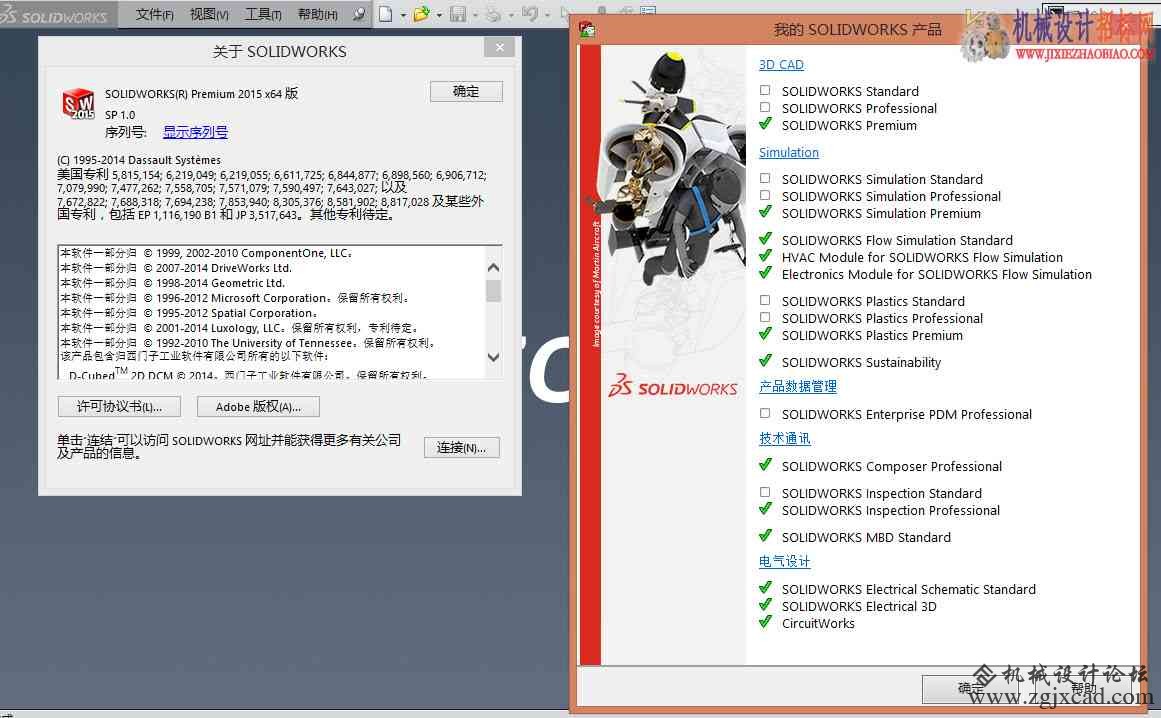Click the green check beside SOLIDWORKS Flow Simulation Standard
The height and width of the screenshot is (718, 1161).
pos(766,238)
